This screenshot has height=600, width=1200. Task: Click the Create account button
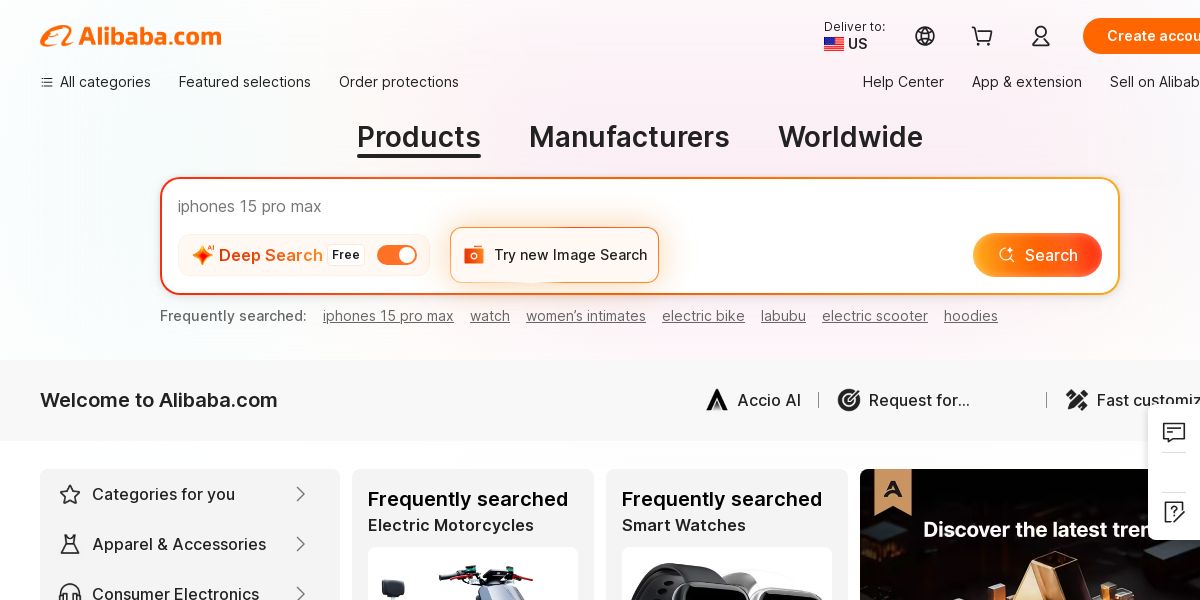click(x=1142, y=36)
